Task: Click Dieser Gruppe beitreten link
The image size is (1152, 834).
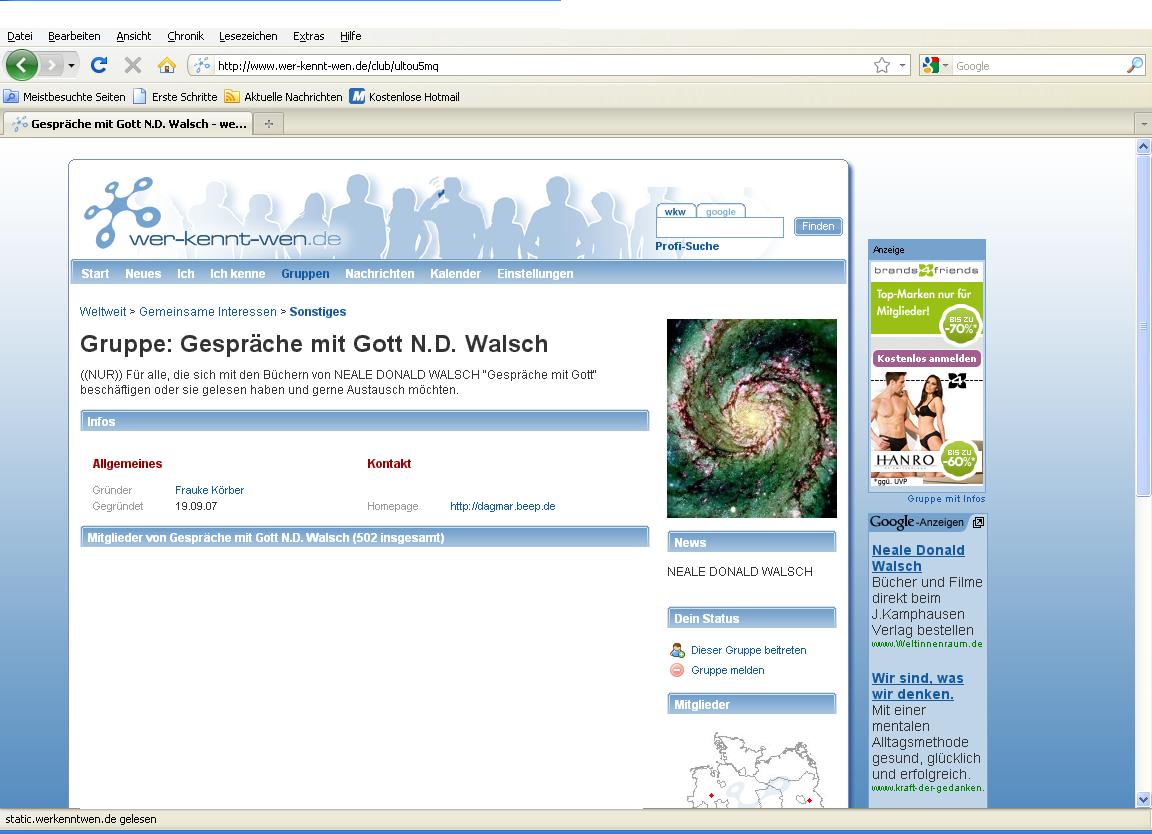Action: pyautogui.click(x=748, y=650)
